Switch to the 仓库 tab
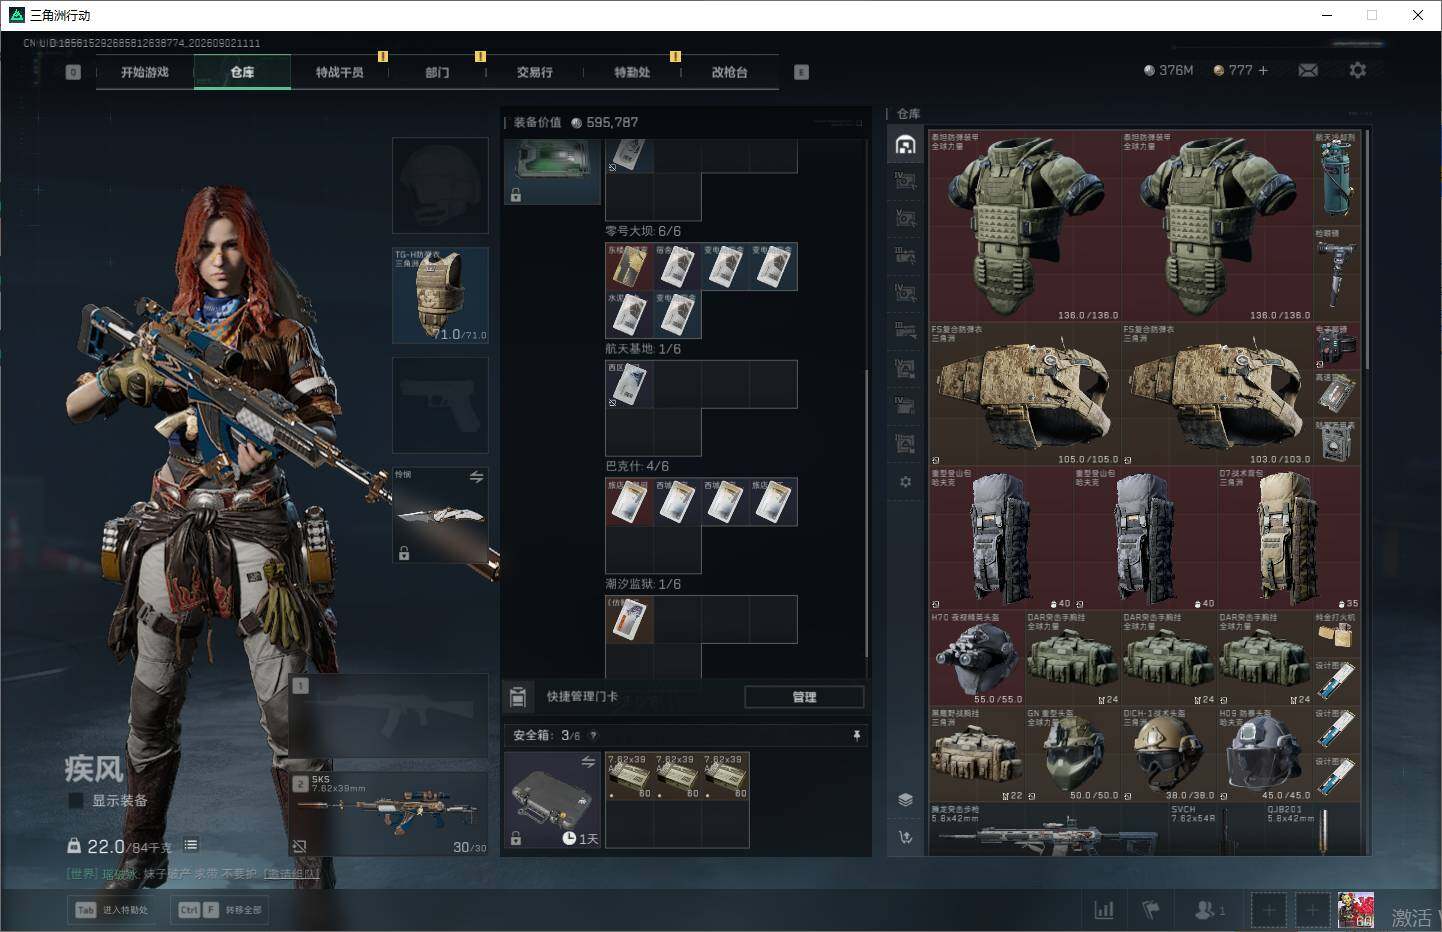This screenshot has width=1442, height=932. coord(242,72)
